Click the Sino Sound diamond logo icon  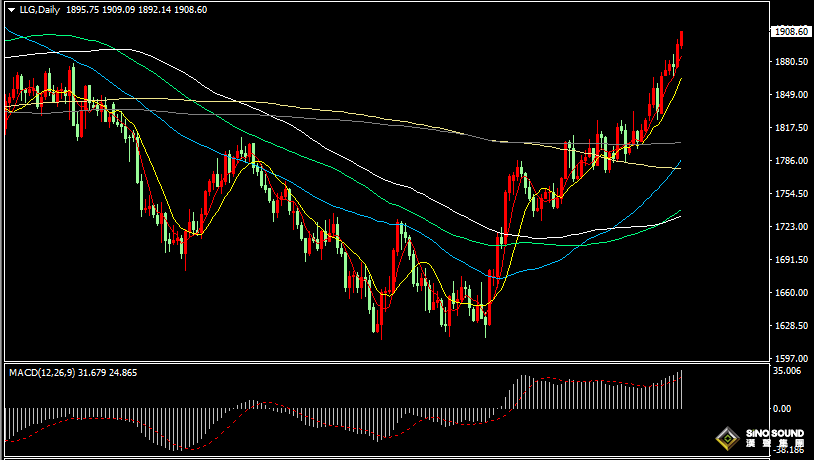728,439
